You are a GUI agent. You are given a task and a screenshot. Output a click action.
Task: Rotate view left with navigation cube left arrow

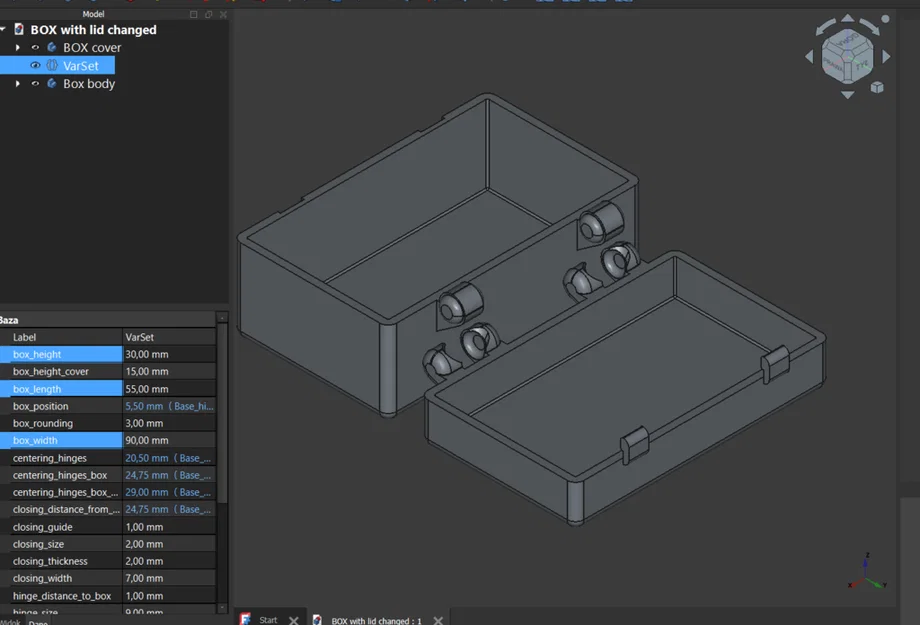(x=810, y=56)
